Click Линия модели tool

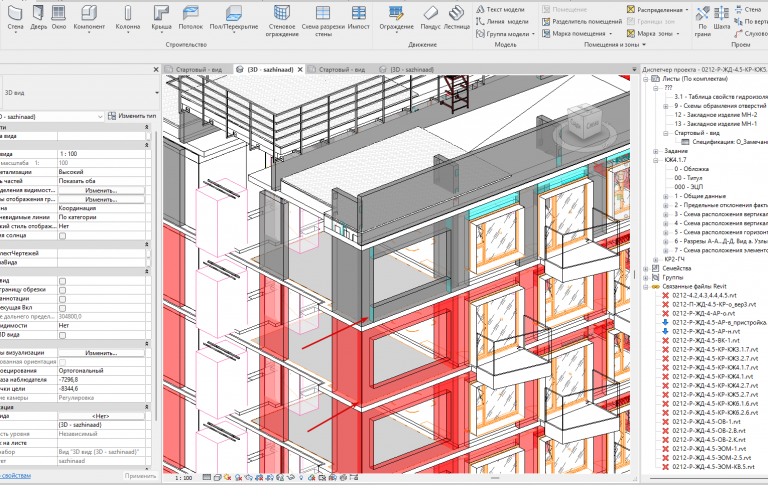502,22
